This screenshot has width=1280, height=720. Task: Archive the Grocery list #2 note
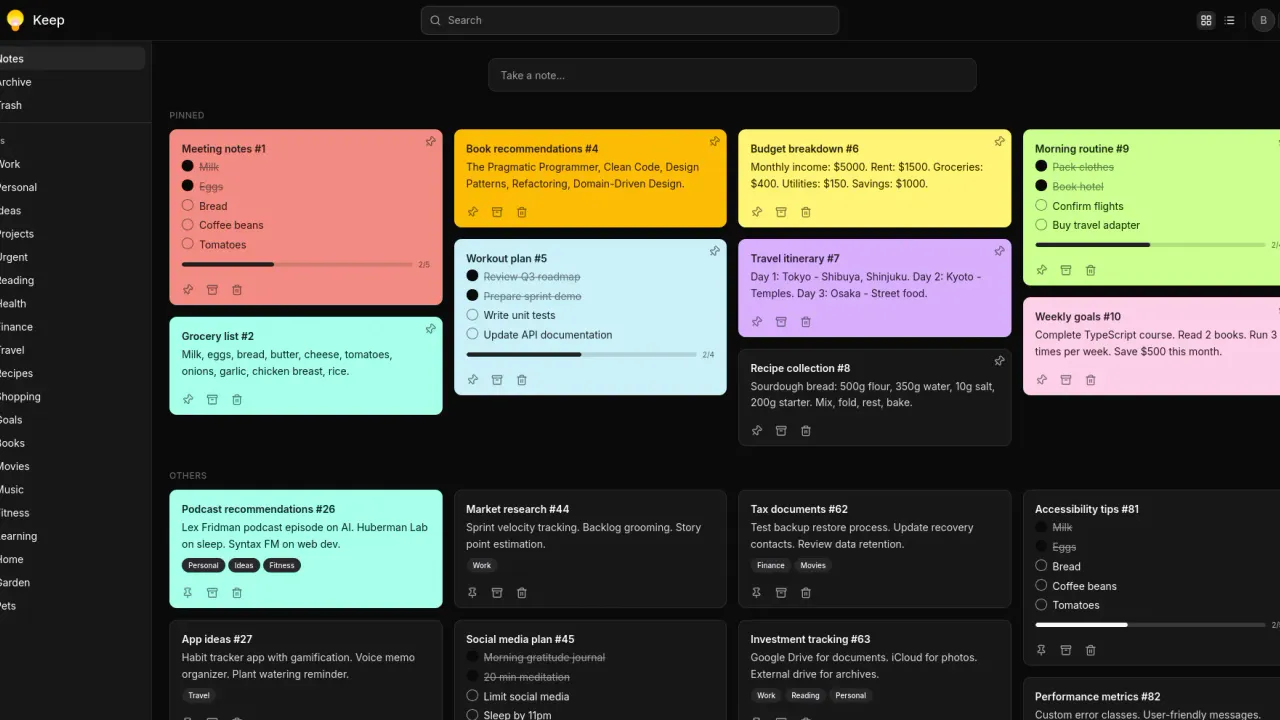coord(212,400)
